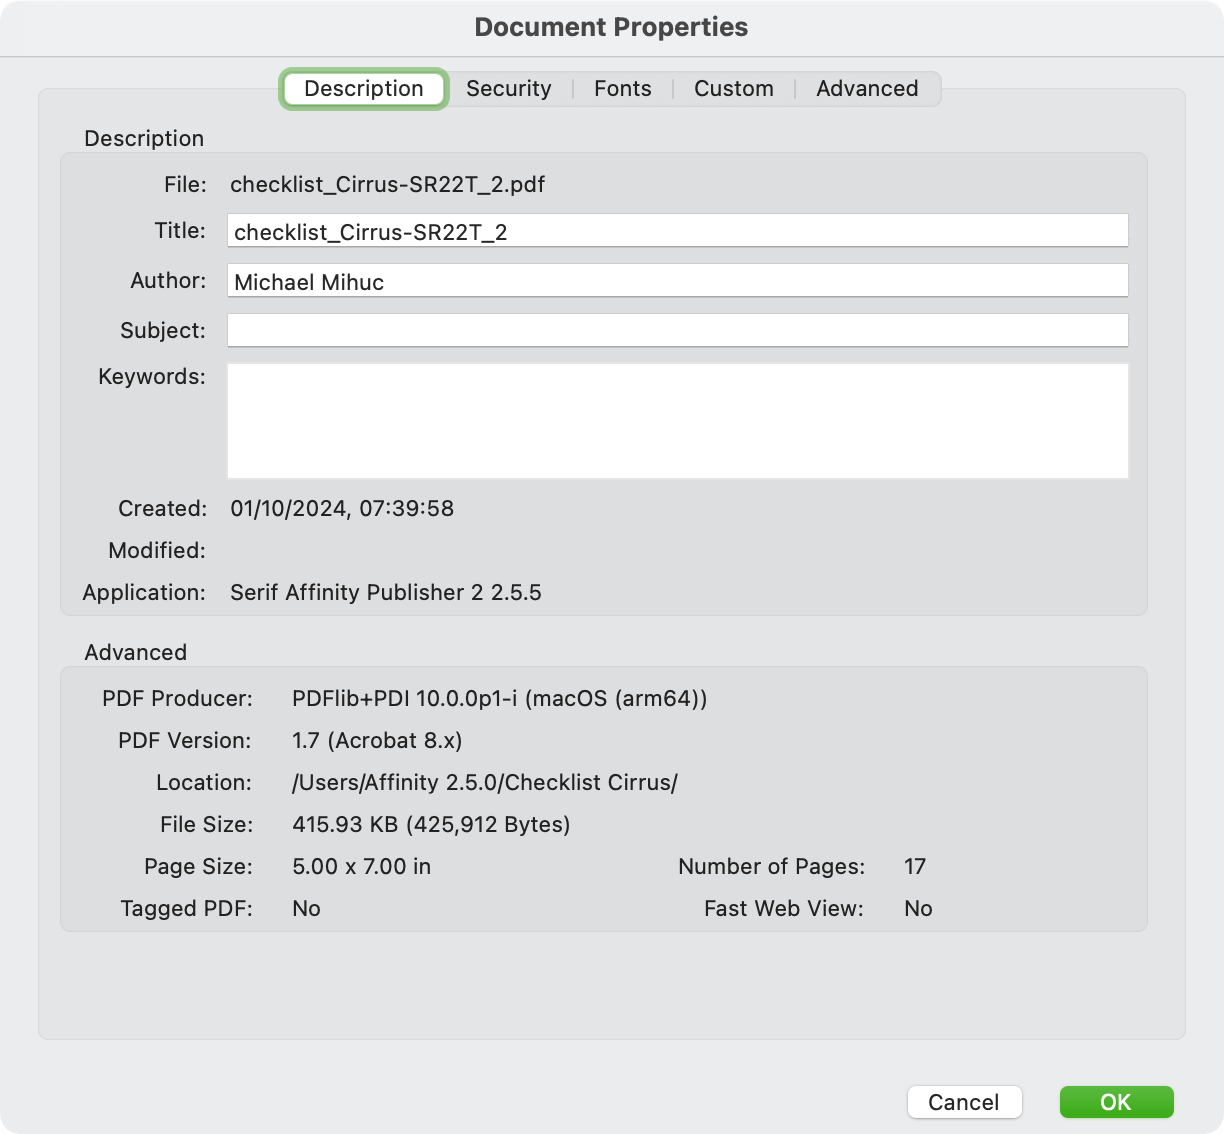Image resolution: width=1224 pixels, height=1134 pixels.
Task: Select the Page Size value 5.00 x 7.00
Action: coord(362,866)
